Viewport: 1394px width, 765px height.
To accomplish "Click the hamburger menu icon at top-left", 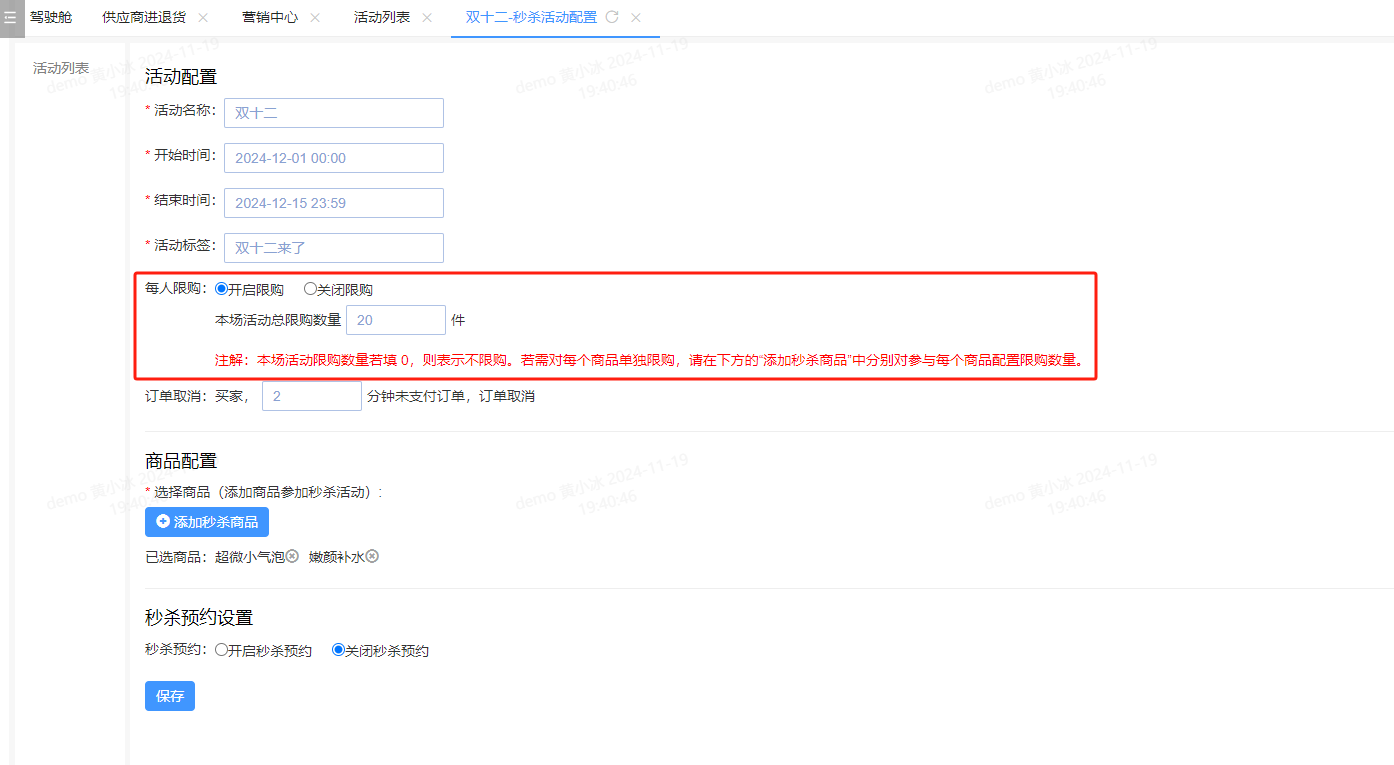I will pos(10,18).
